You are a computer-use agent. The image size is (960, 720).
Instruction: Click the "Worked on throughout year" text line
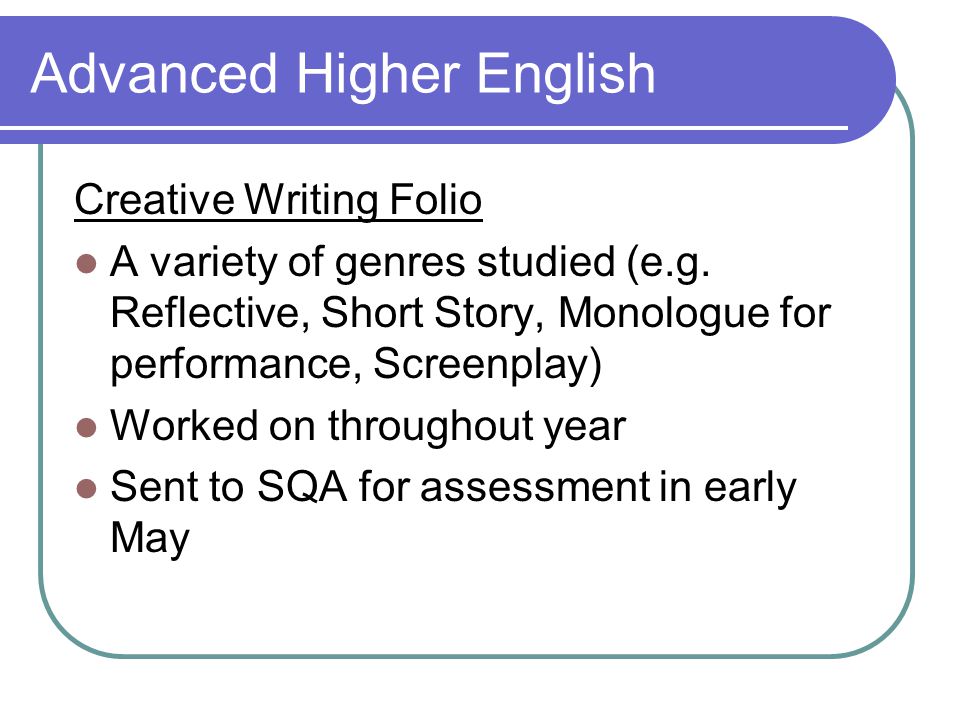tap(369, 427)
